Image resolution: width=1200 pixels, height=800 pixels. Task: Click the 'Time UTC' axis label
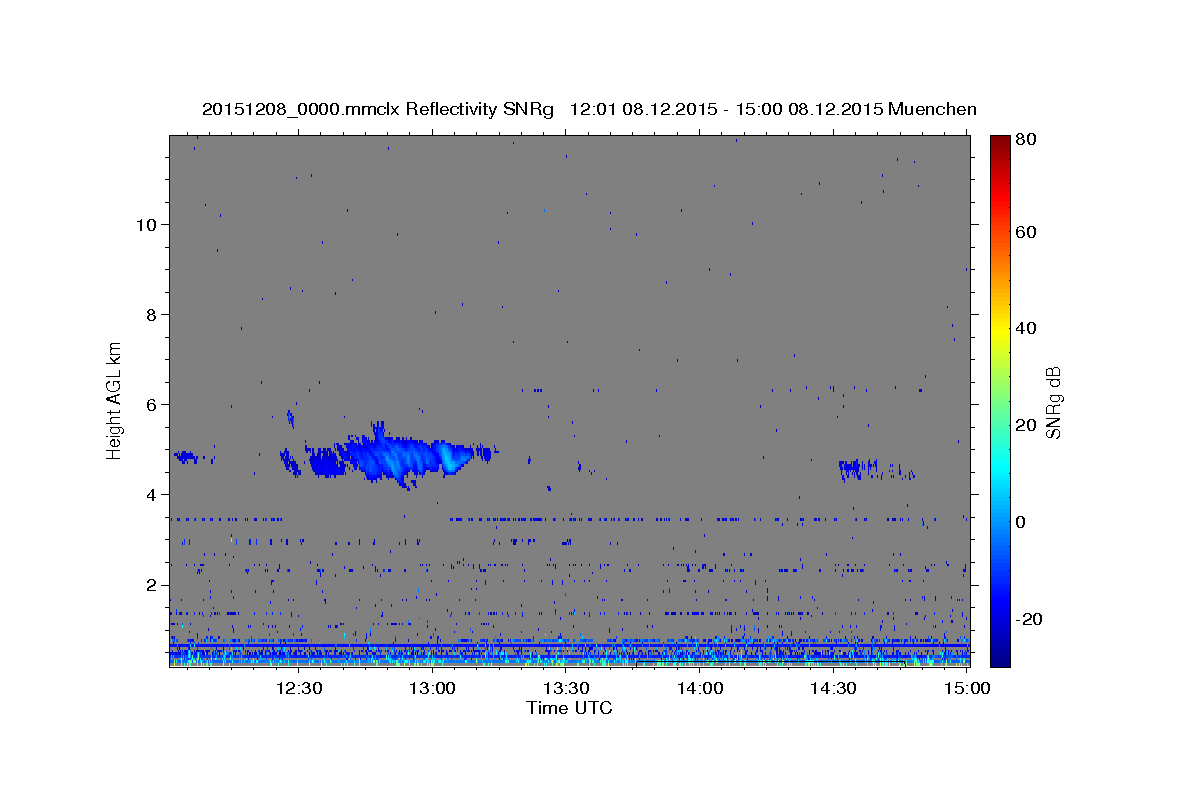(569, 708)
